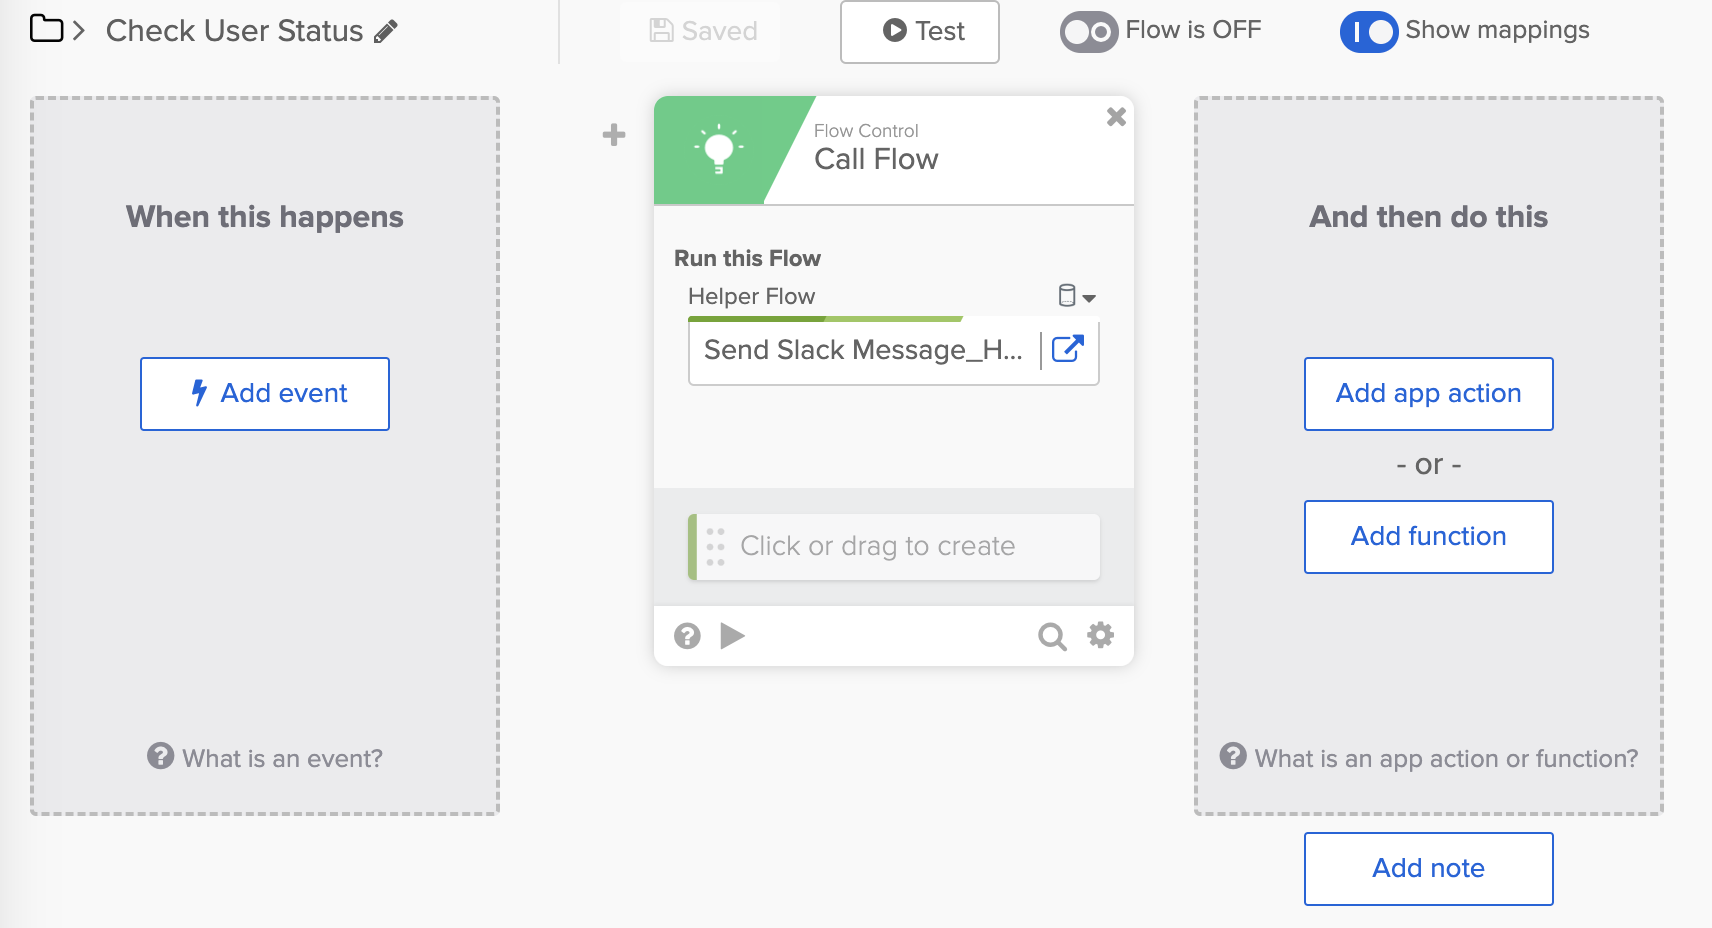Viewport: 1712px width, 928px height.
Task: Click the pencil icon to rename Check User Status
Action: pyautogui.click(x=387, y=31)
